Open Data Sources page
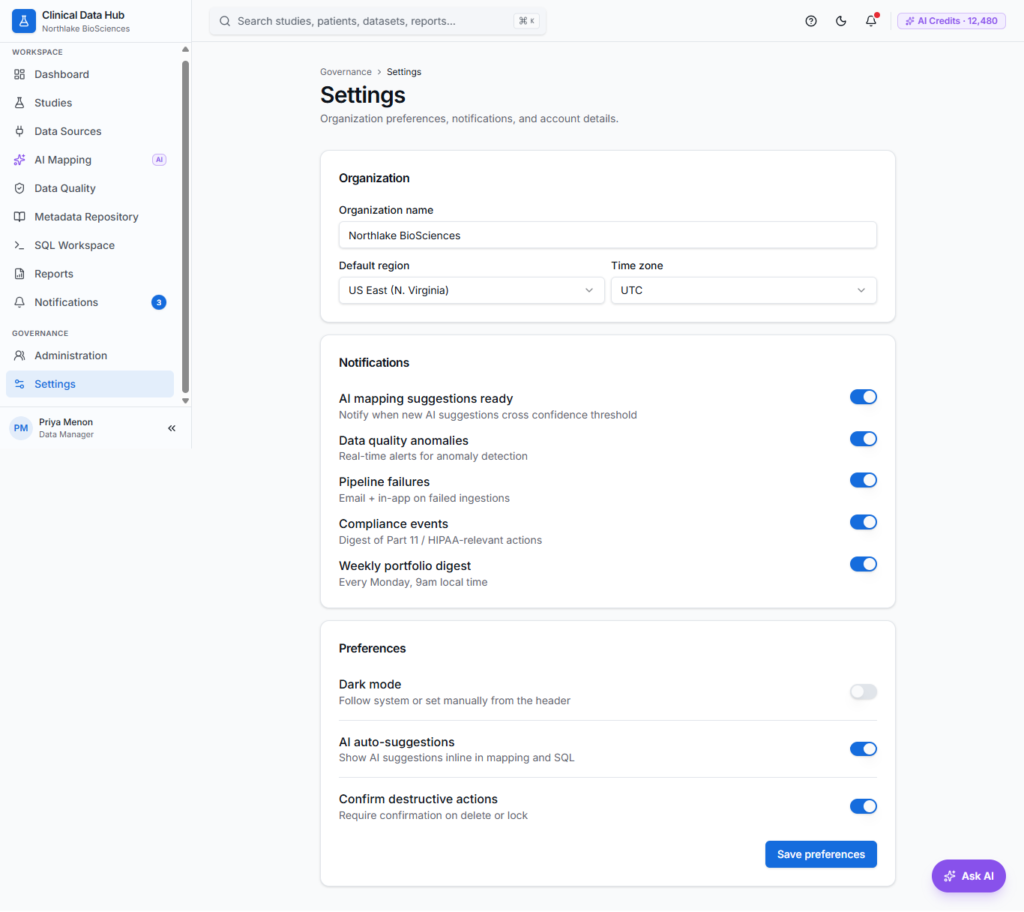1024x912 pixels. [90, 131]
